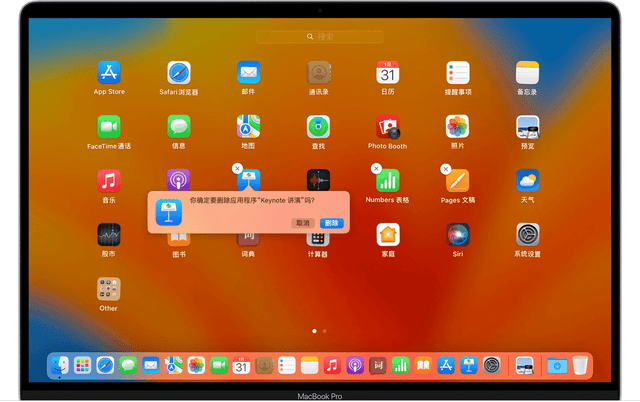Image resolution: width=640 pixels, height=402 pixels.
Task: Launch 预览 from the Launchpad grid
Action: pyautogui.click(x=527, y=127)
